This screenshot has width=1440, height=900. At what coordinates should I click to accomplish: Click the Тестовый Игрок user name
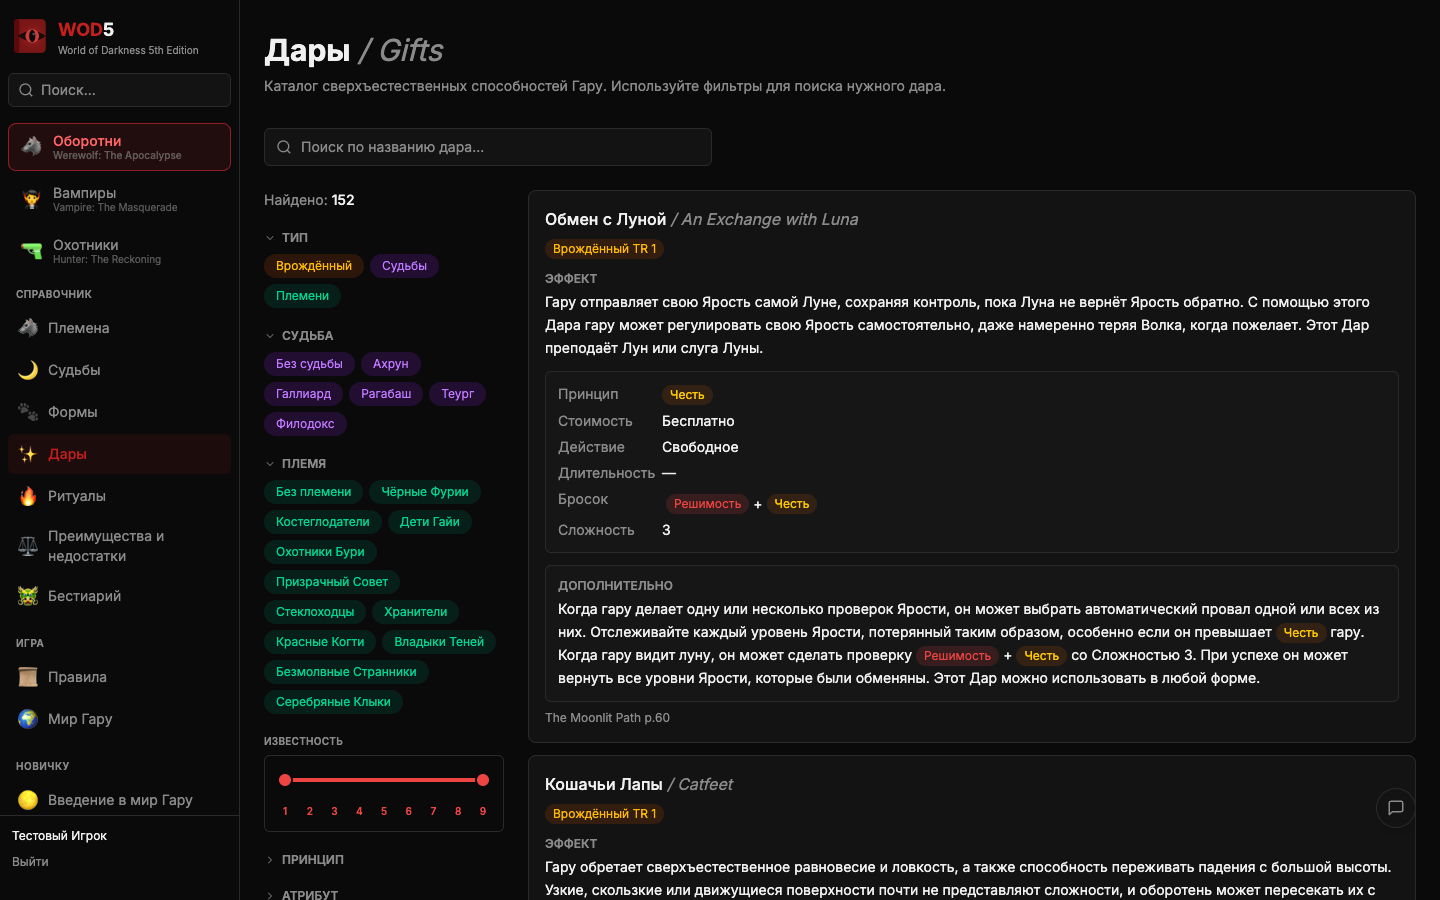point(59,836)
